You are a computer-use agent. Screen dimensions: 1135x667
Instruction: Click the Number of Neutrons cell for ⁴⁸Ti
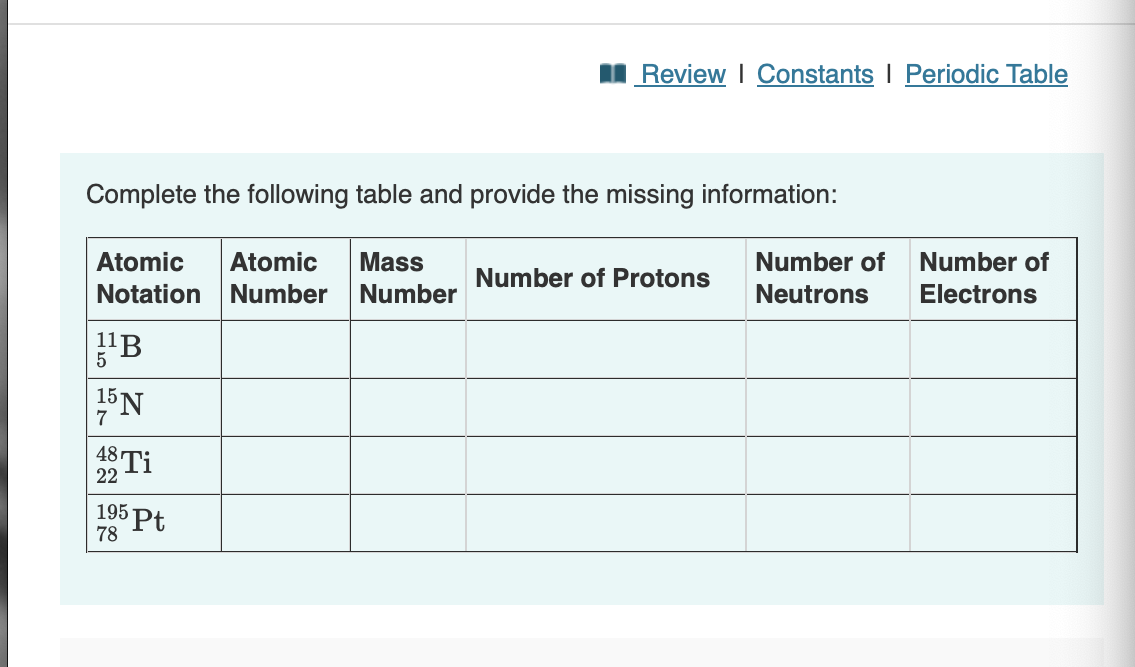pos(827,465)
